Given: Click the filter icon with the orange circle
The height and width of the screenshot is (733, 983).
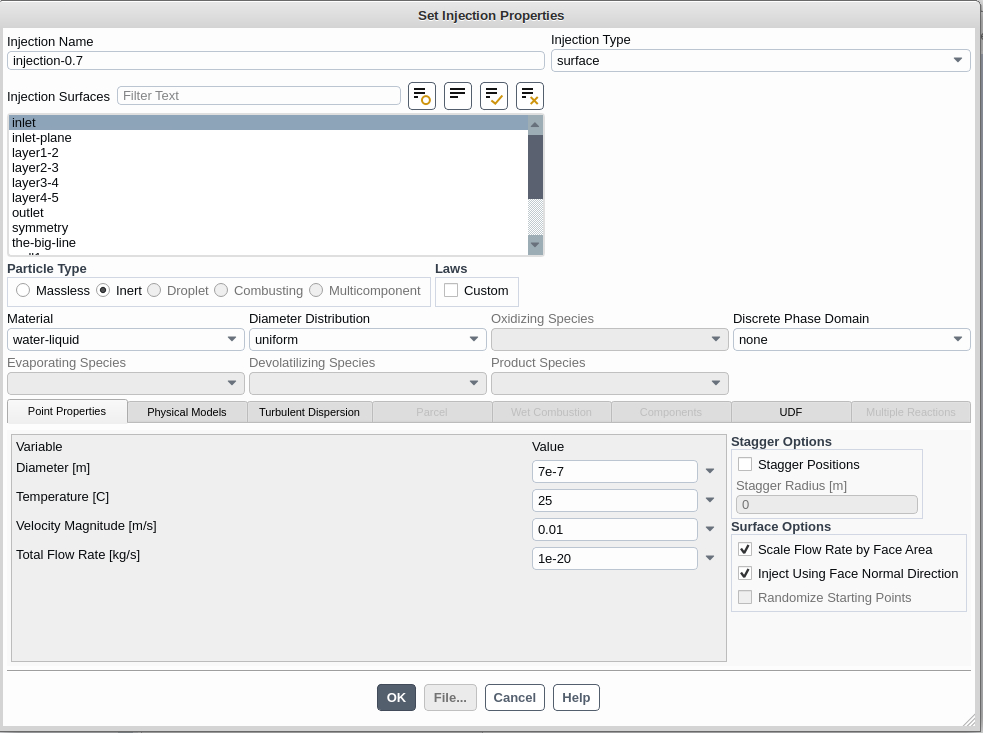Looking at the screenshot, I should pos(421,96).
